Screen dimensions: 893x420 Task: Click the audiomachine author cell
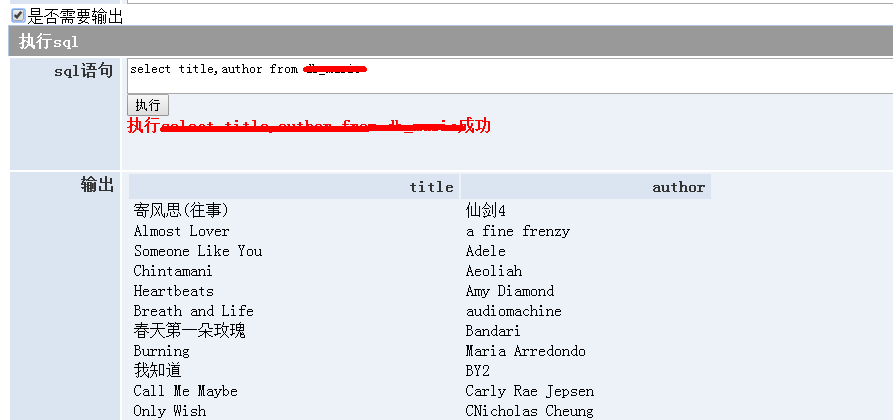click(x=514, y=311)
